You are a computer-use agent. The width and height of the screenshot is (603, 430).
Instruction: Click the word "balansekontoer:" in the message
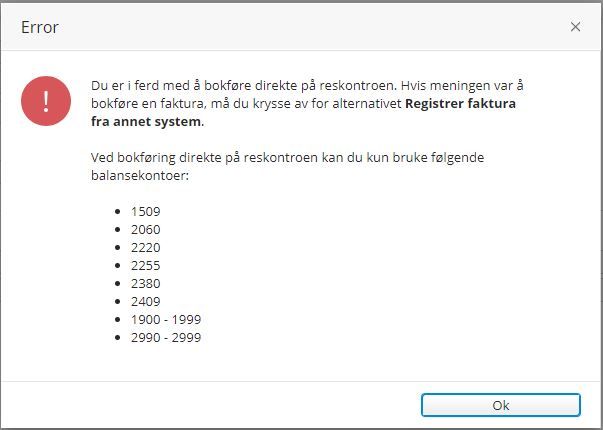pos(140,175)
